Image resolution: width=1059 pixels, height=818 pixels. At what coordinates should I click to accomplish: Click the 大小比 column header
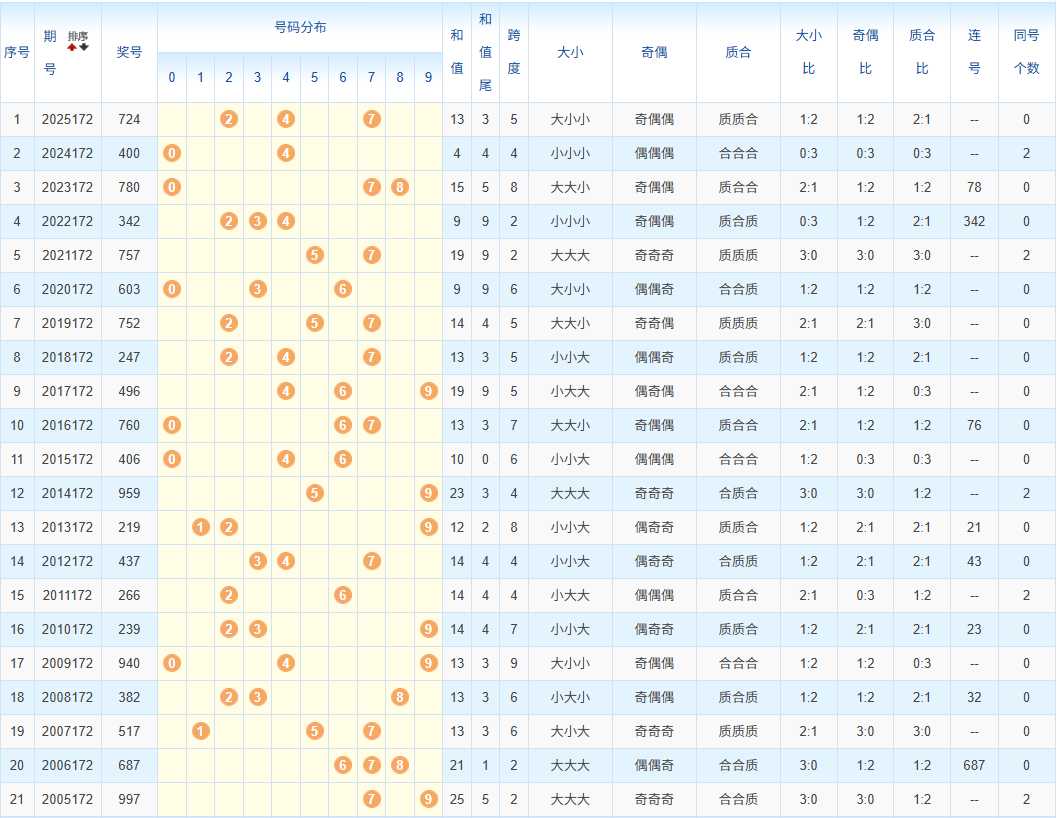(808, 52)
